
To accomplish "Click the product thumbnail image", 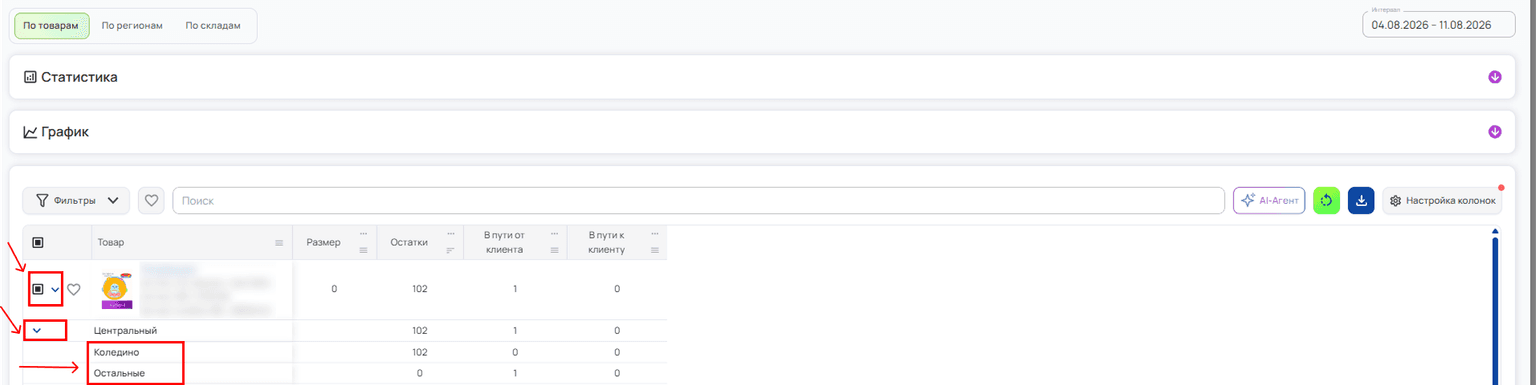I will [118, 290].
